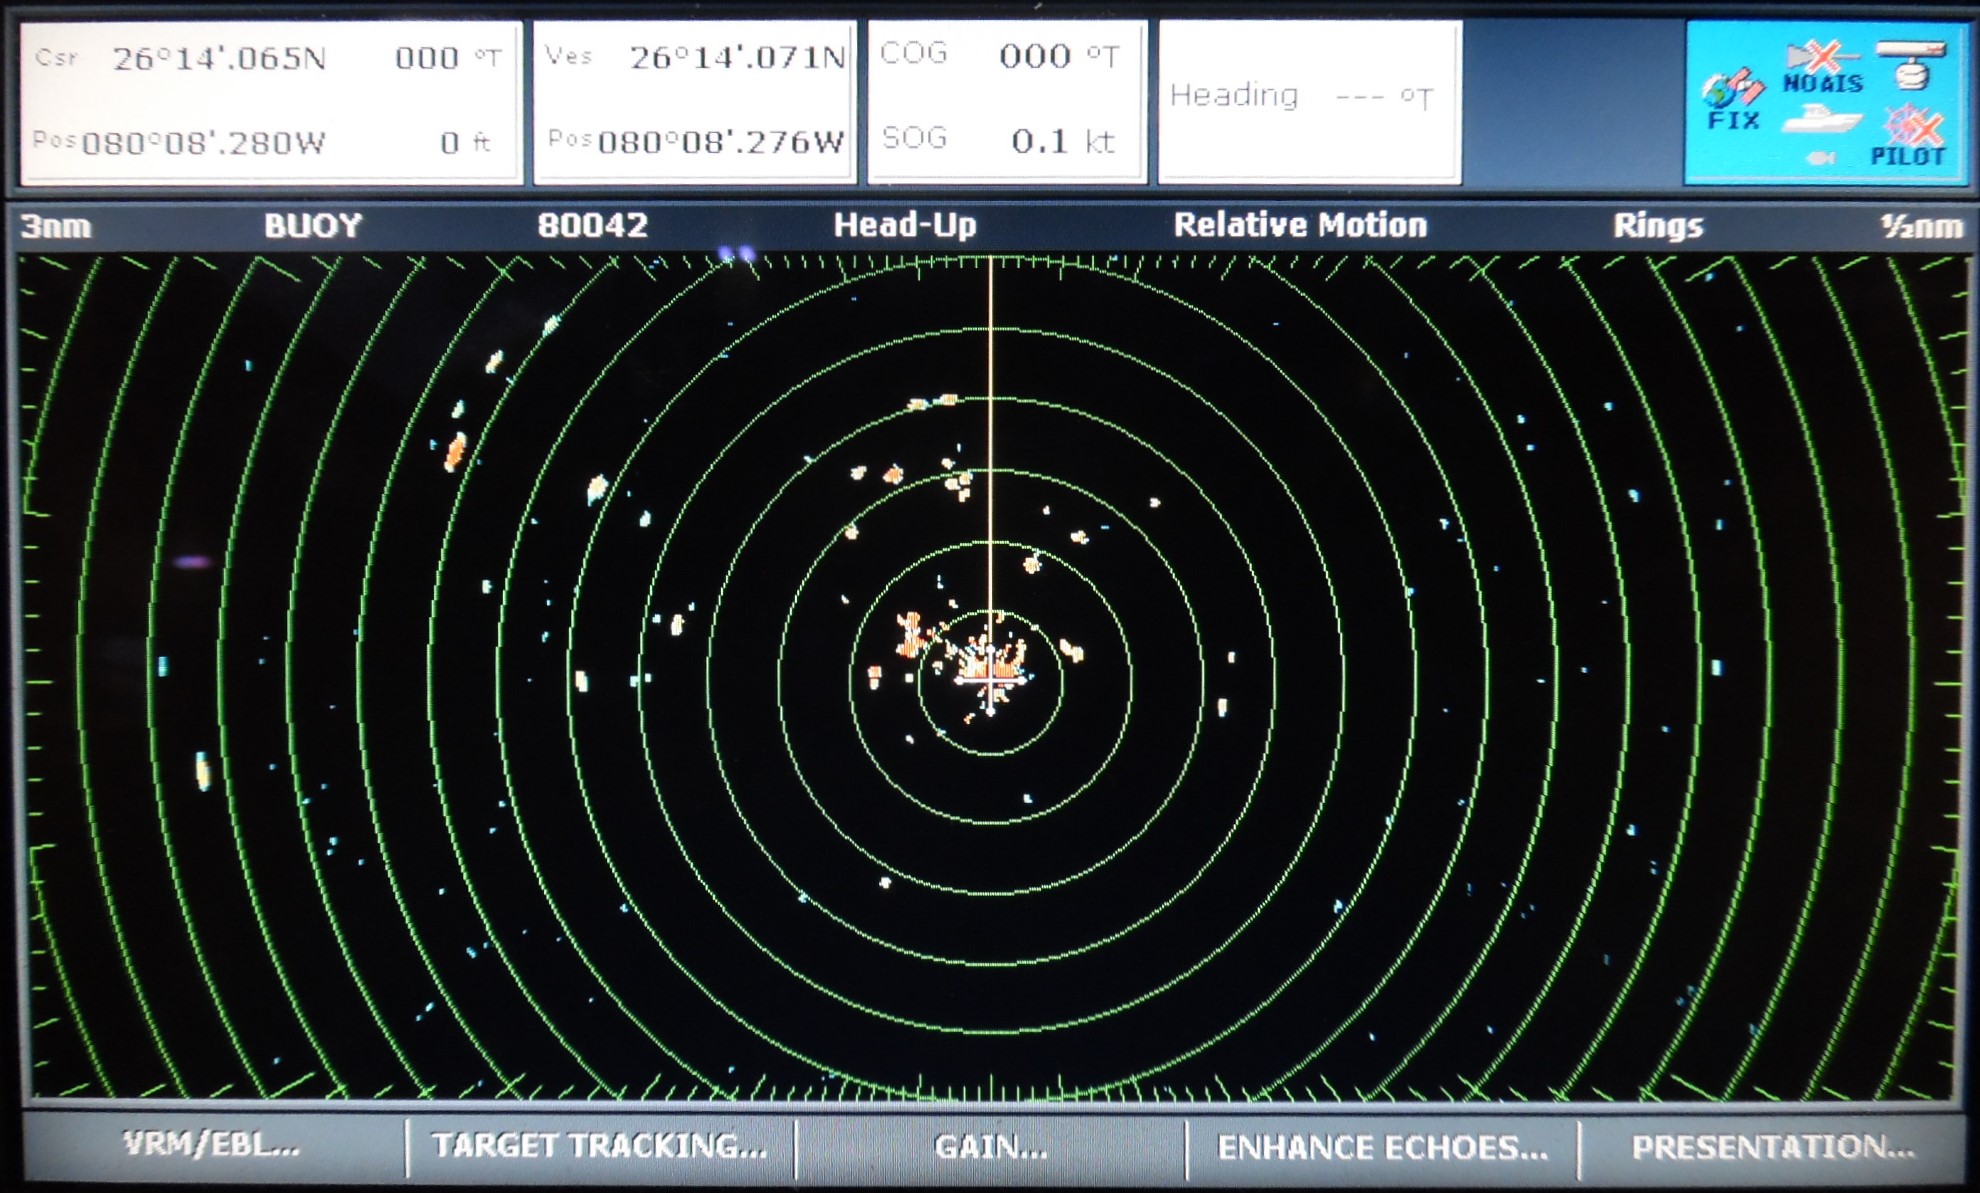
Task: Click the crossed-out autopilot PILOT icon
Action: (1908, 139)
